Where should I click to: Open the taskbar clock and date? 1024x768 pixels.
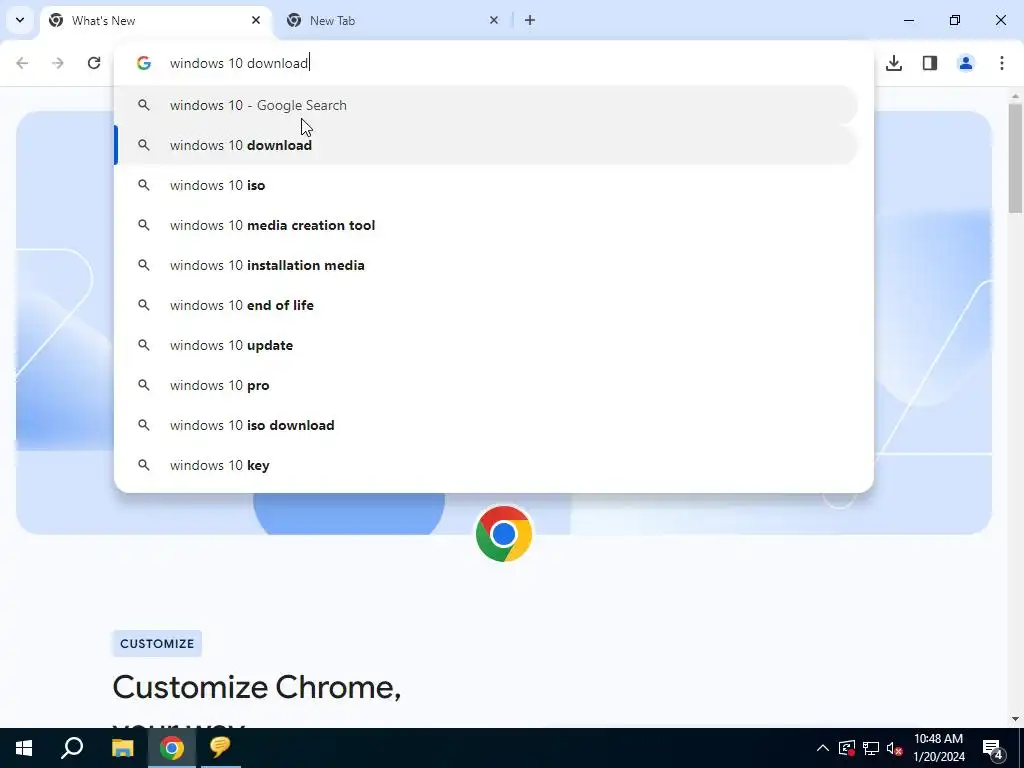click(x=939, y=748)
